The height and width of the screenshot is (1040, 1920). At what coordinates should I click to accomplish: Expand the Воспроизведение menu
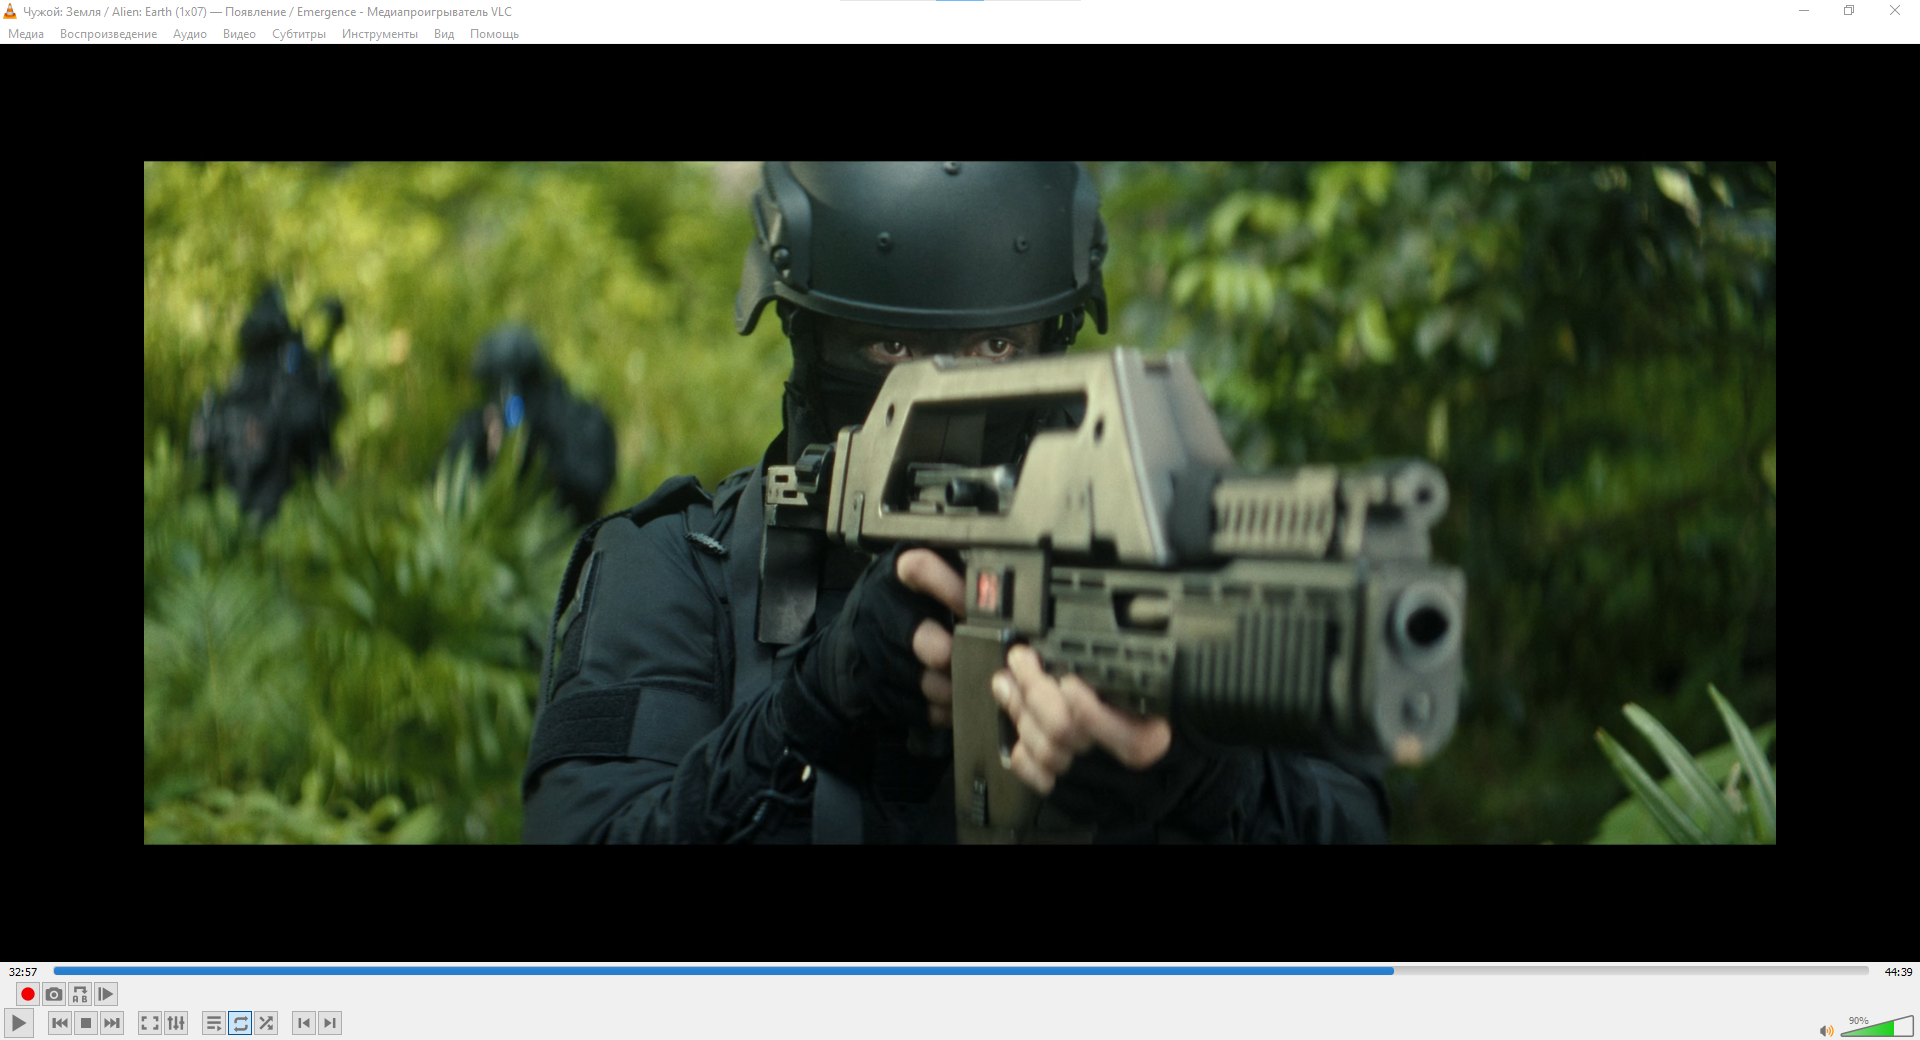coord(108,34)
